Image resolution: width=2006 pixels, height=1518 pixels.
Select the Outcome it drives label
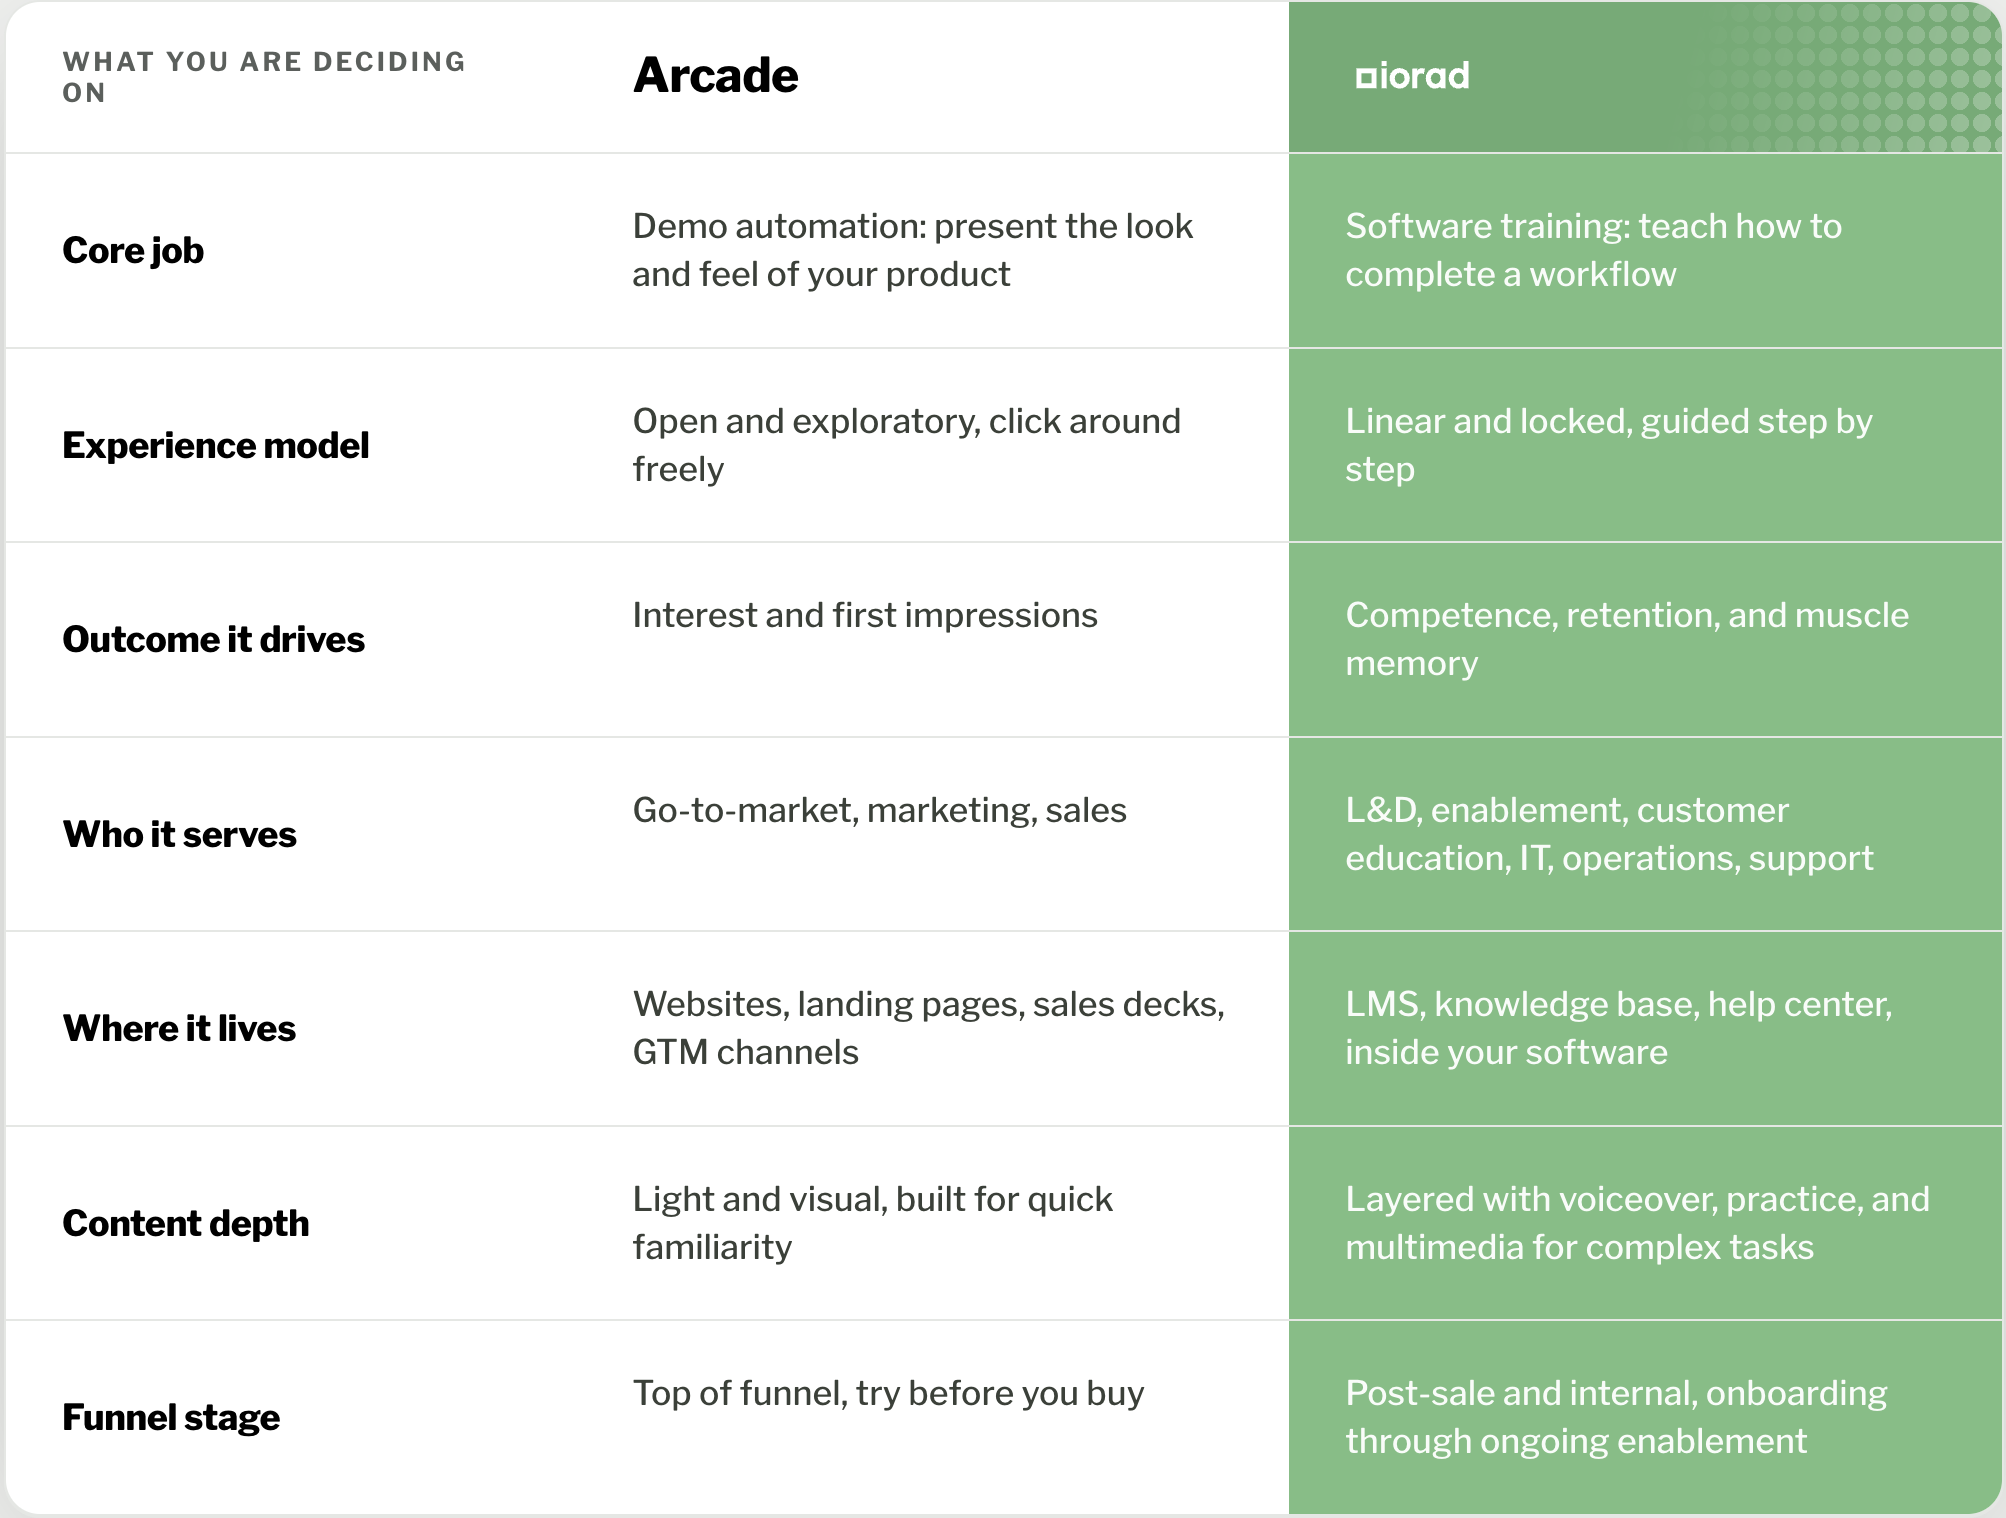click(x=214, y=639)
